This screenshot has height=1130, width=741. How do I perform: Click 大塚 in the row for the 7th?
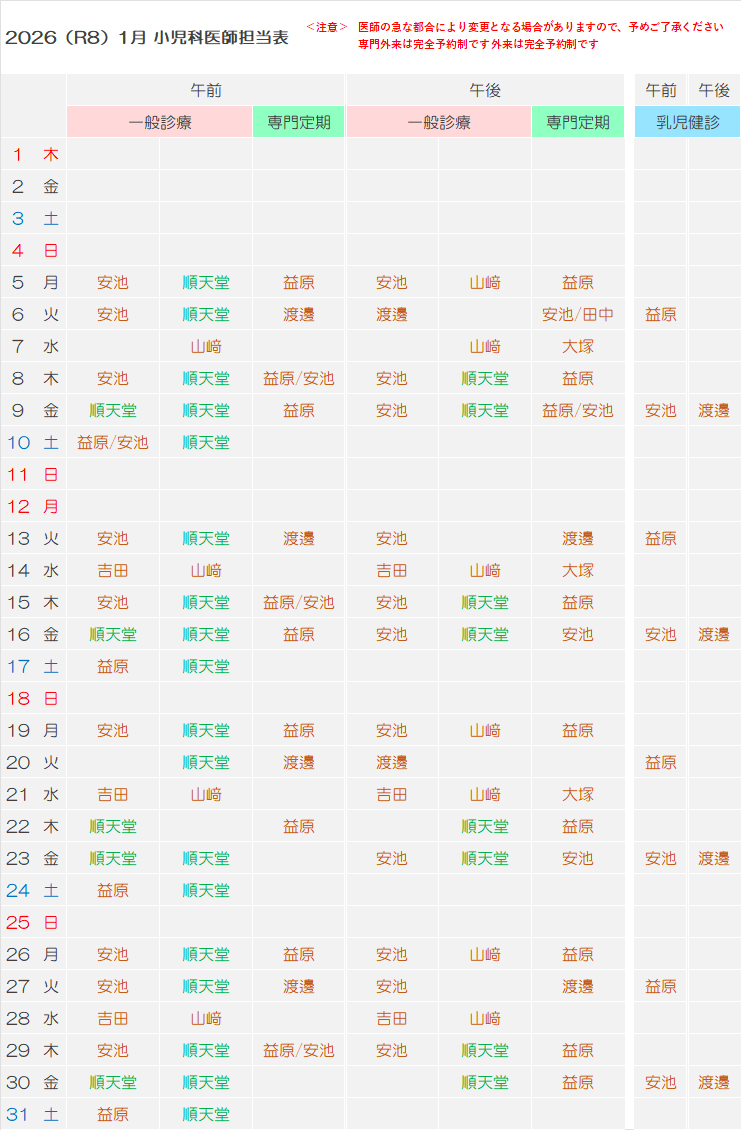[577, 347]
